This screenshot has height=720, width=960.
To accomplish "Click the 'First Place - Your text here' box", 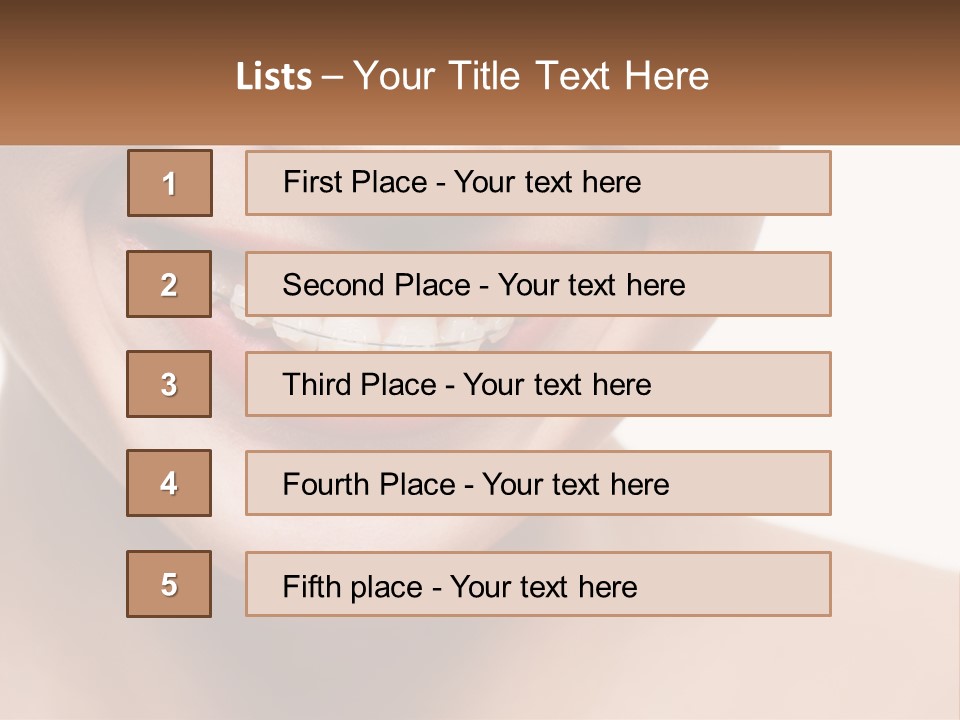I will click(x=538, y=183).
